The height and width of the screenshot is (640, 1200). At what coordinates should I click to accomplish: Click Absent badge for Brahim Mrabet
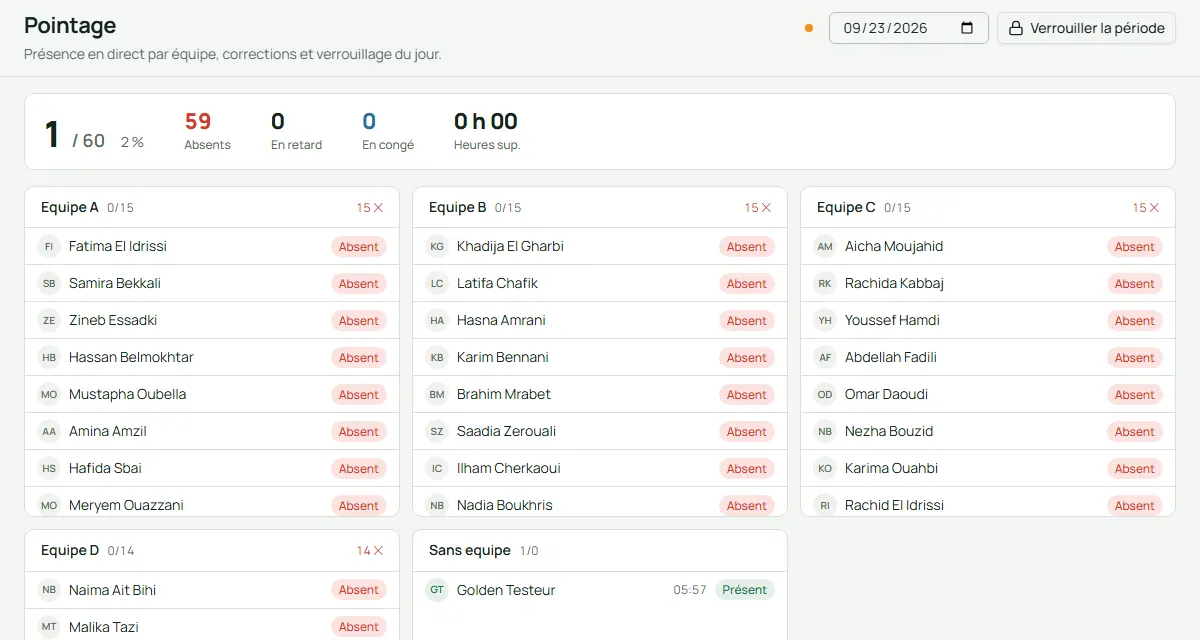747,394
